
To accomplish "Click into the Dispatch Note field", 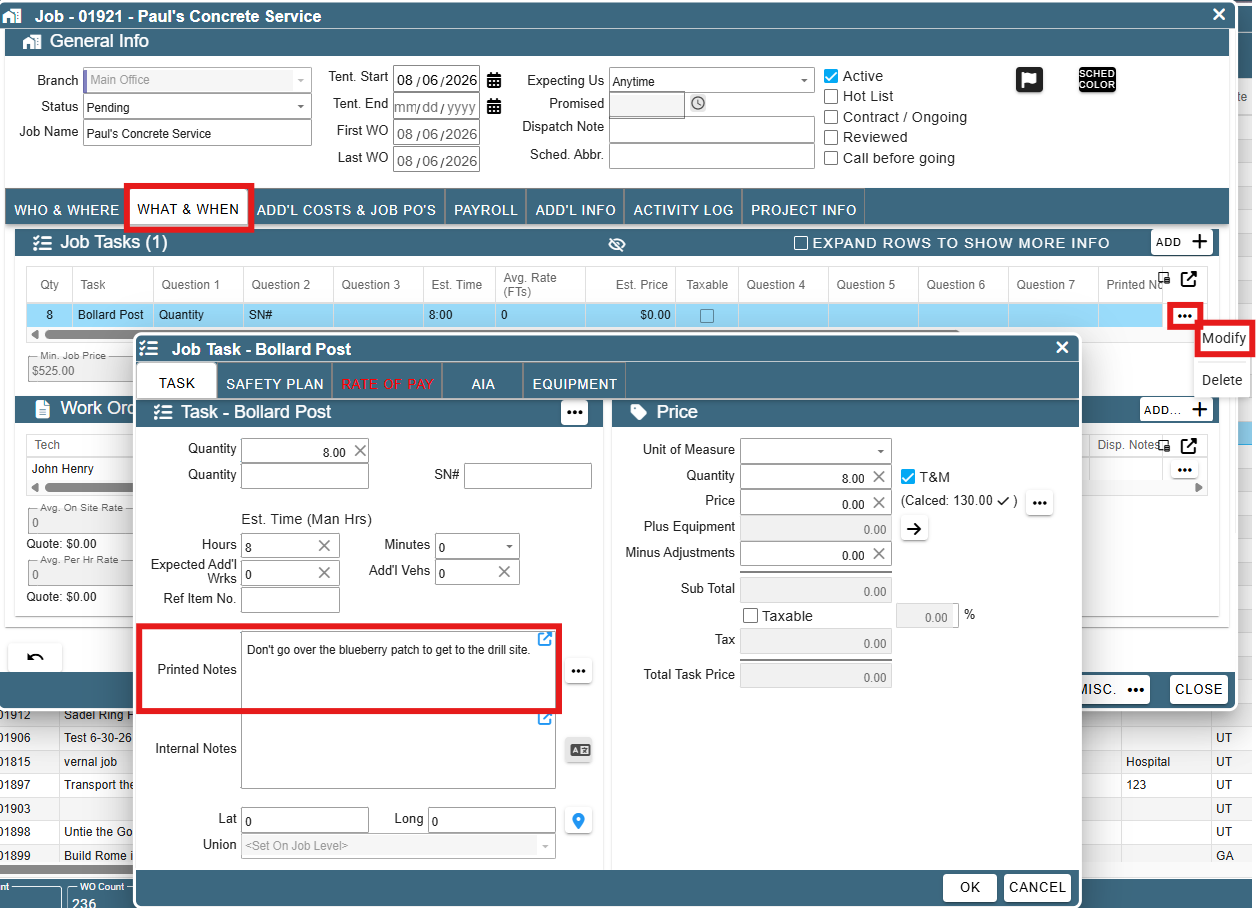I will point(712,129).
